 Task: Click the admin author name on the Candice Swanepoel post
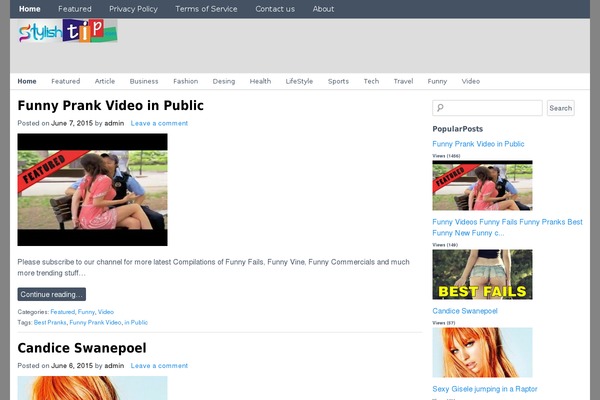tap(114, 366)
